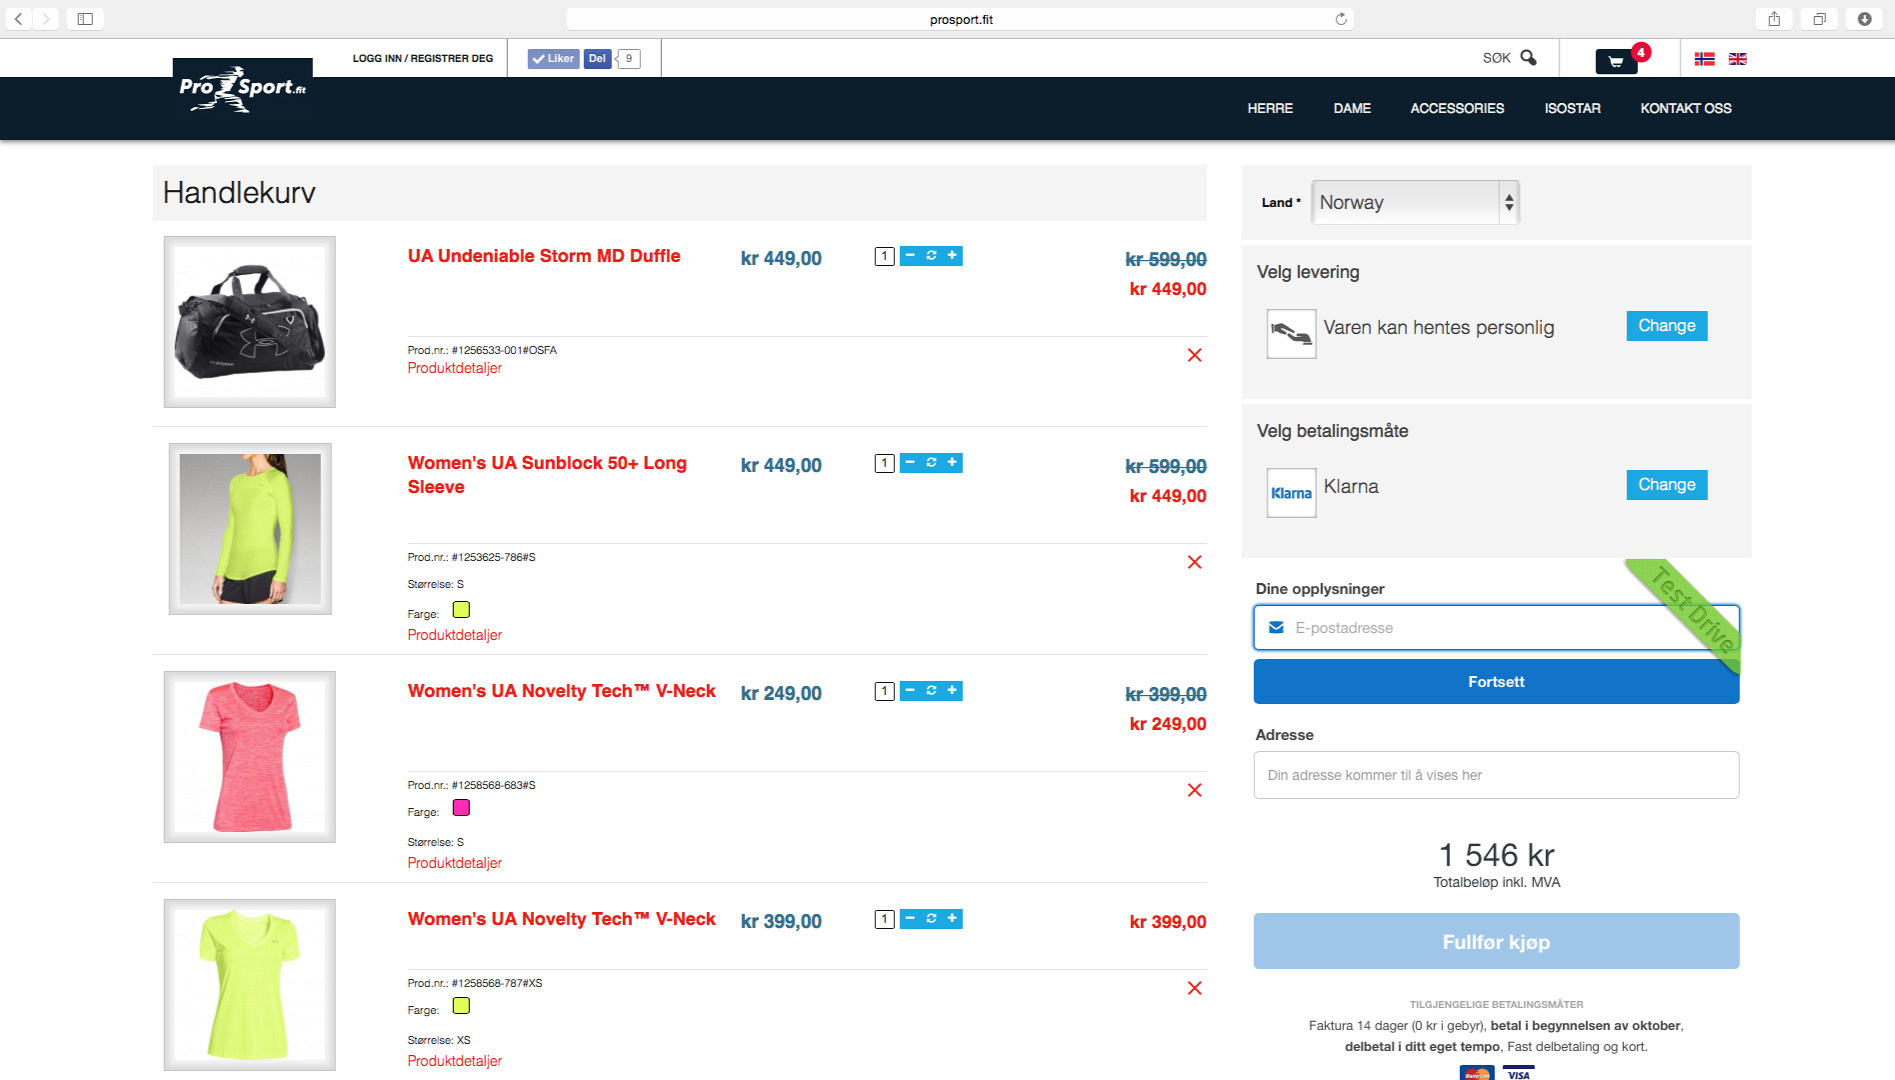Click the pink V-Neck thumbnail
1895x1080 pixels.
point(250,757)
